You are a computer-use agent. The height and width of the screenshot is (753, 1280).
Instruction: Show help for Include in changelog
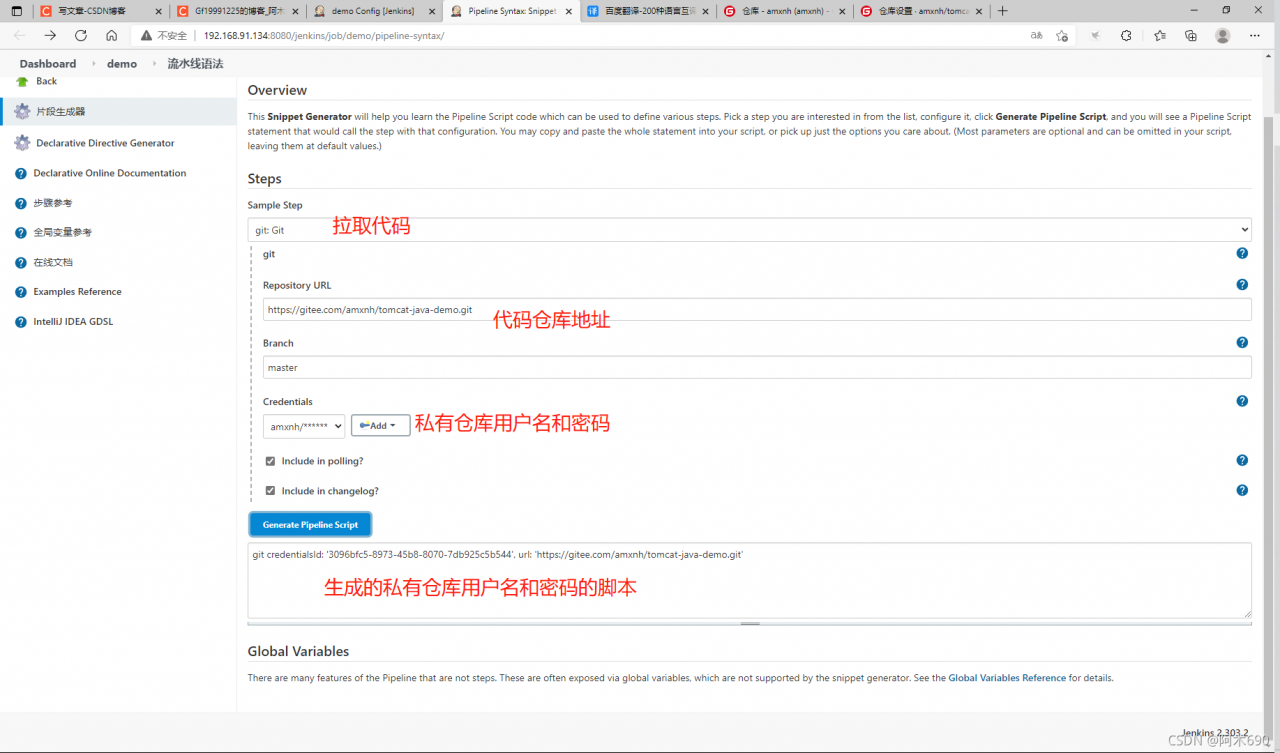[1242, 491]
